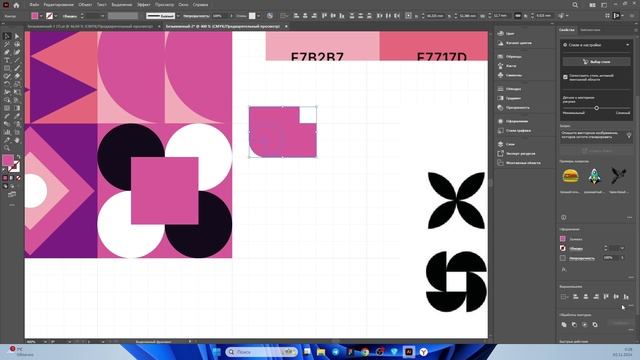Viewport: 640px width, 360px height.
Task: Set toolbox paint mode to None
Action: pyautogui.click(x=18, y=178)
